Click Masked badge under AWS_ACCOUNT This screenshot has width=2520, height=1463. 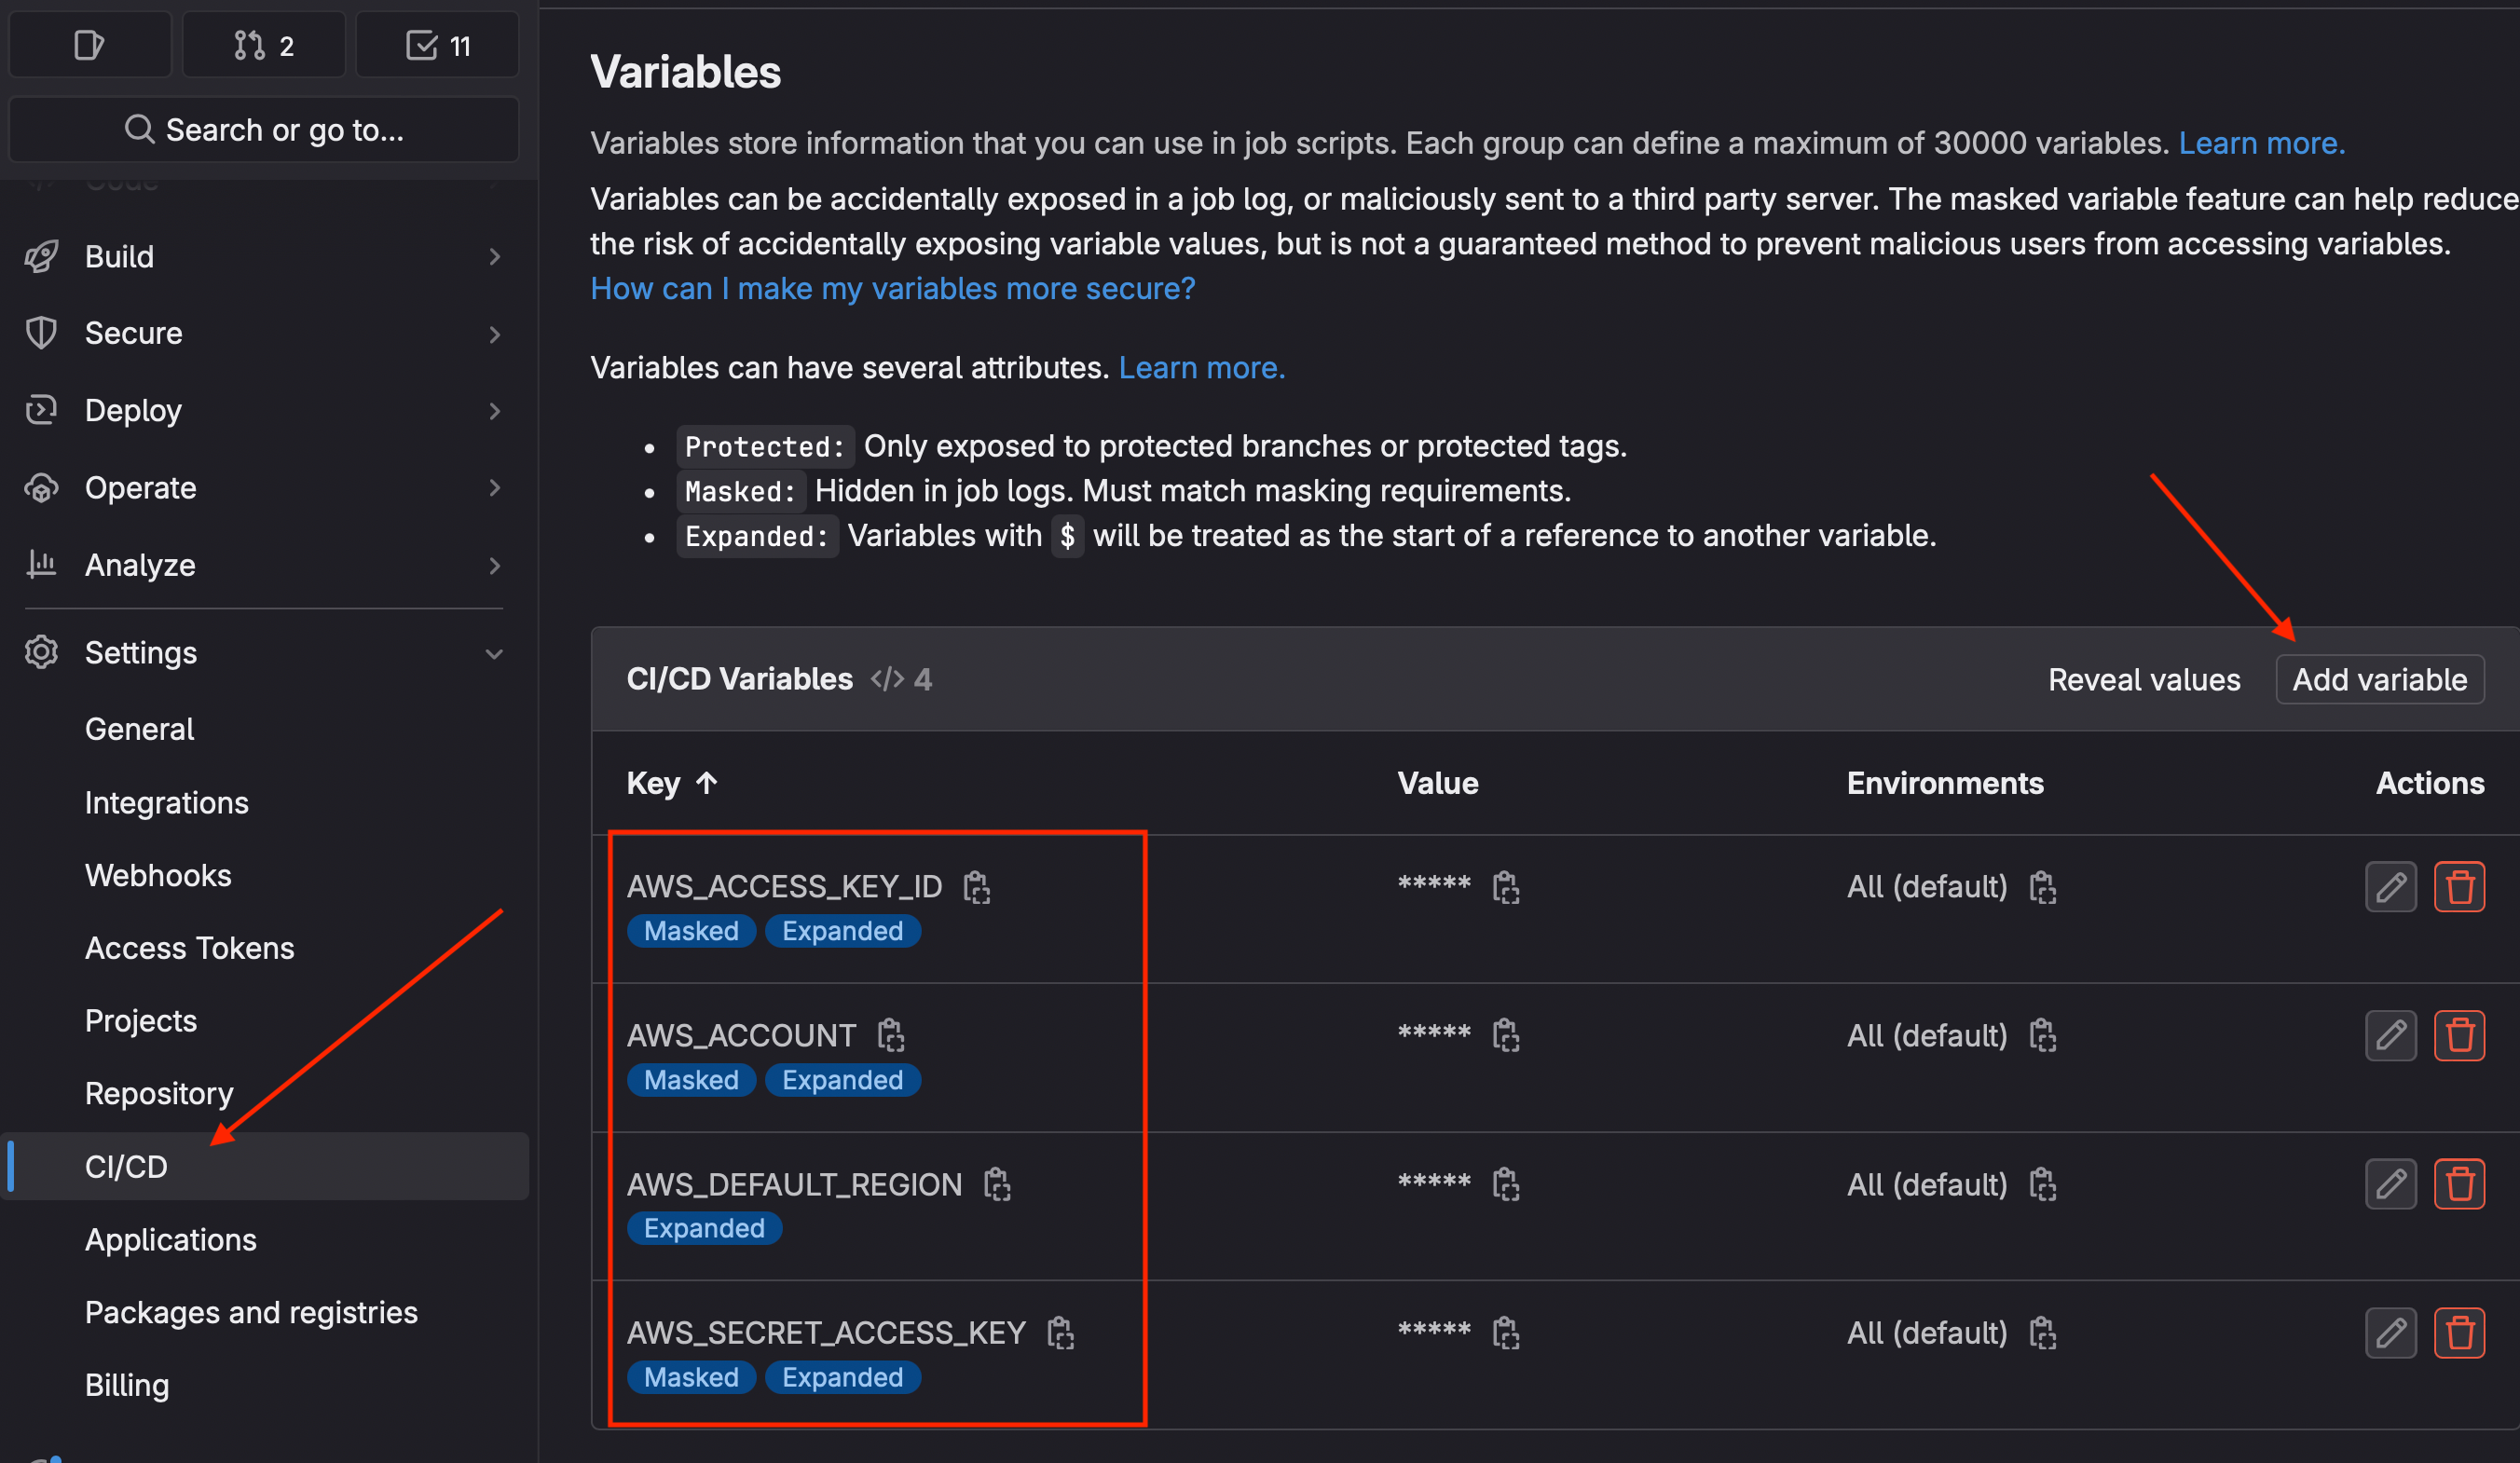[691, 1080]
